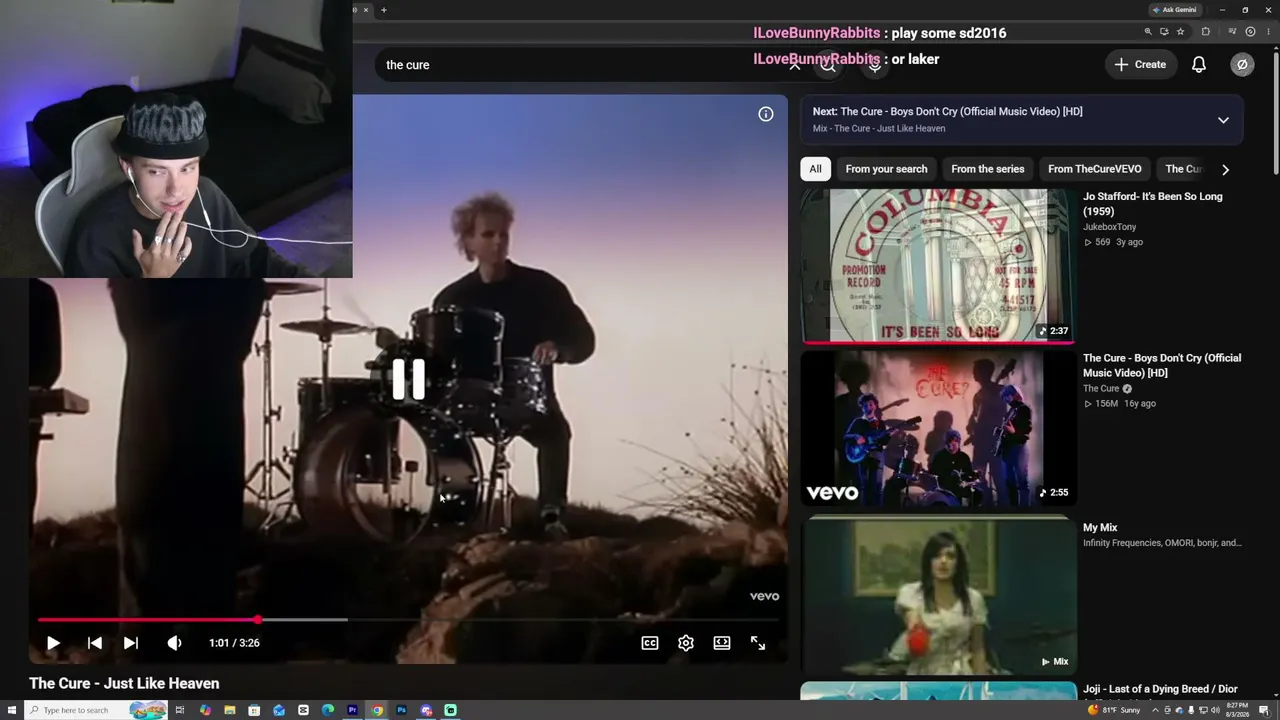The height and width of the screenshot is (720, 1280).
Task: Select the 'From TheCureVEVO' filter chip
Action: 1095,169
